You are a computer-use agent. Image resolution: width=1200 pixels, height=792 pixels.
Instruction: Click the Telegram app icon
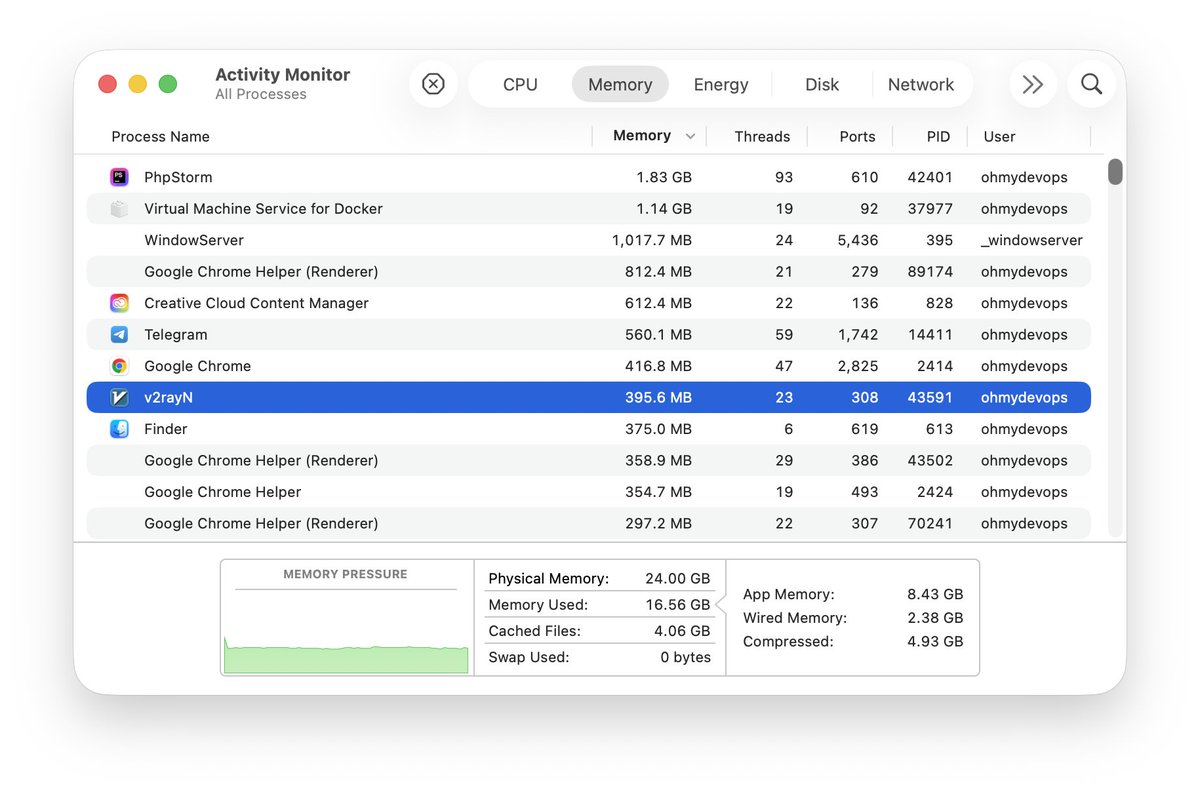(x=119, y=335)
